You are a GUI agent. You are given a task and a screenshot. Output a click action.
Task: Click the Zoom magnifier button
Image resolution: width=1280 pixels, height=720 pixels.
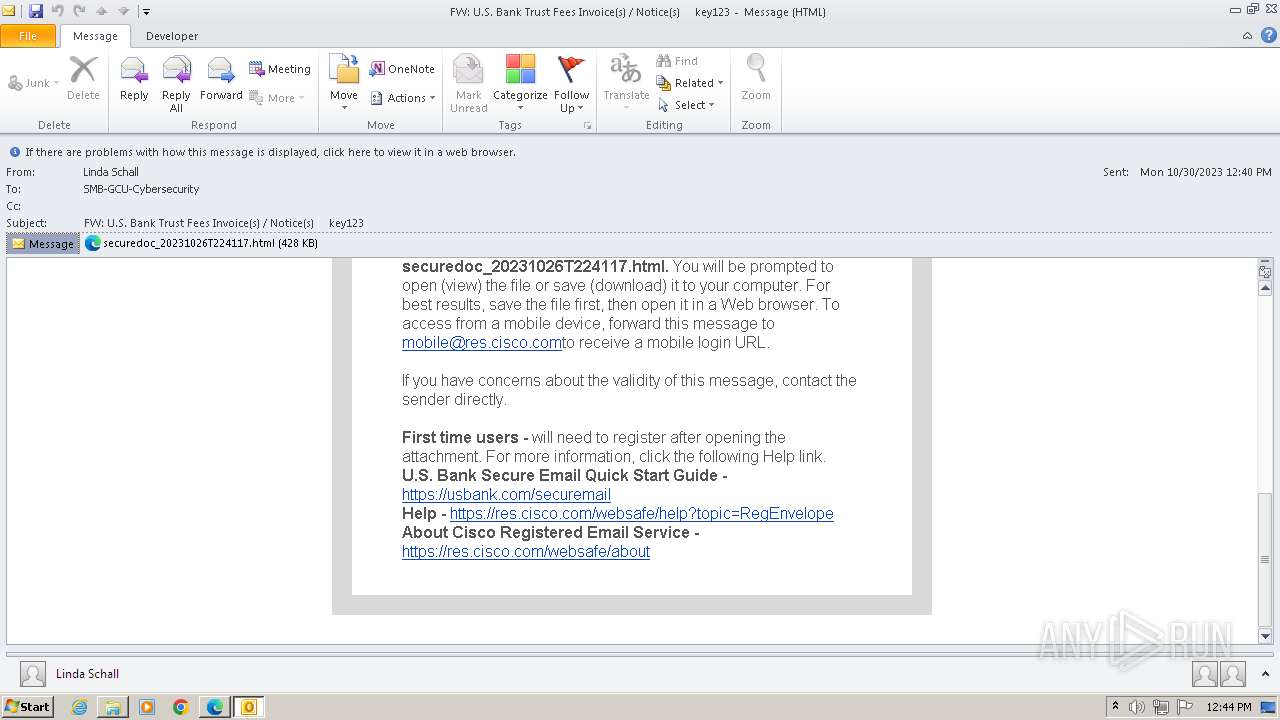[756, 78]
